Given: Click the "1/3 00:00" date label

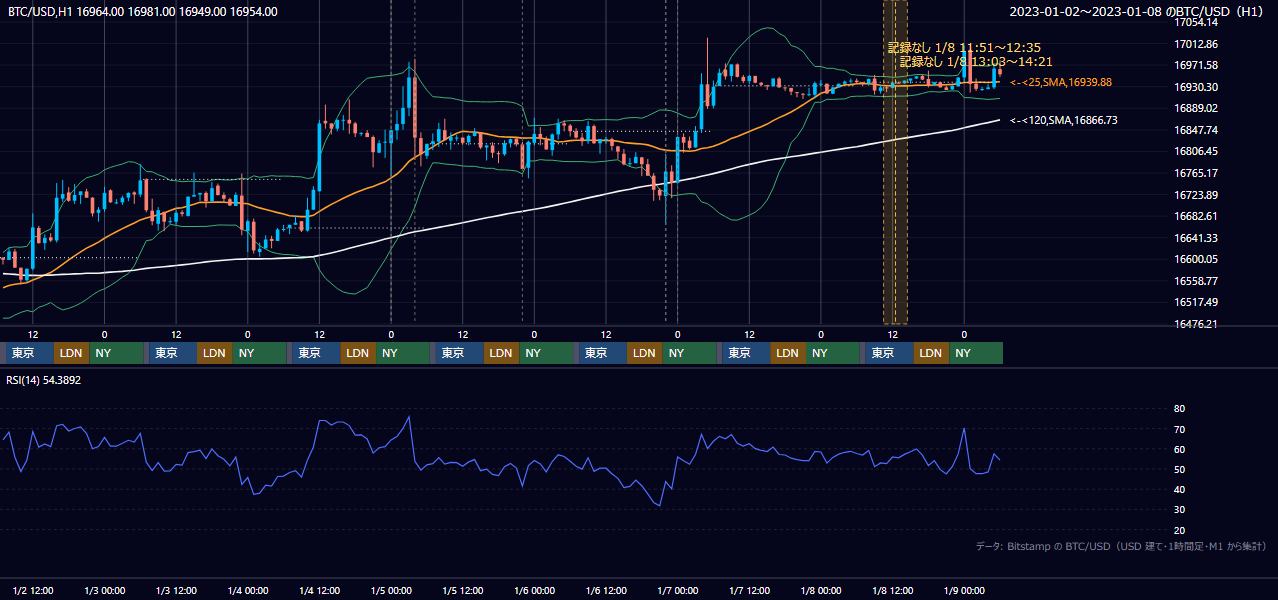Looking at the screenshot, I should [x=104, y=590].
